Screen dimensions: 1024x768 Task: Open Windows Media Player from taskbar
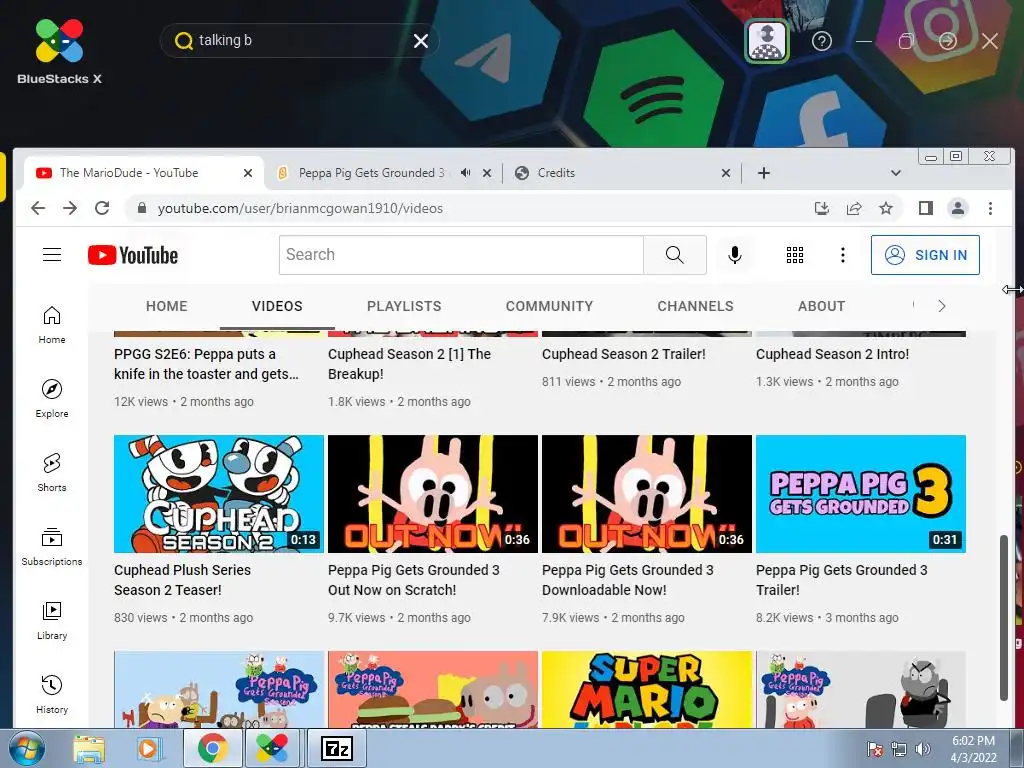pos(149,749)
